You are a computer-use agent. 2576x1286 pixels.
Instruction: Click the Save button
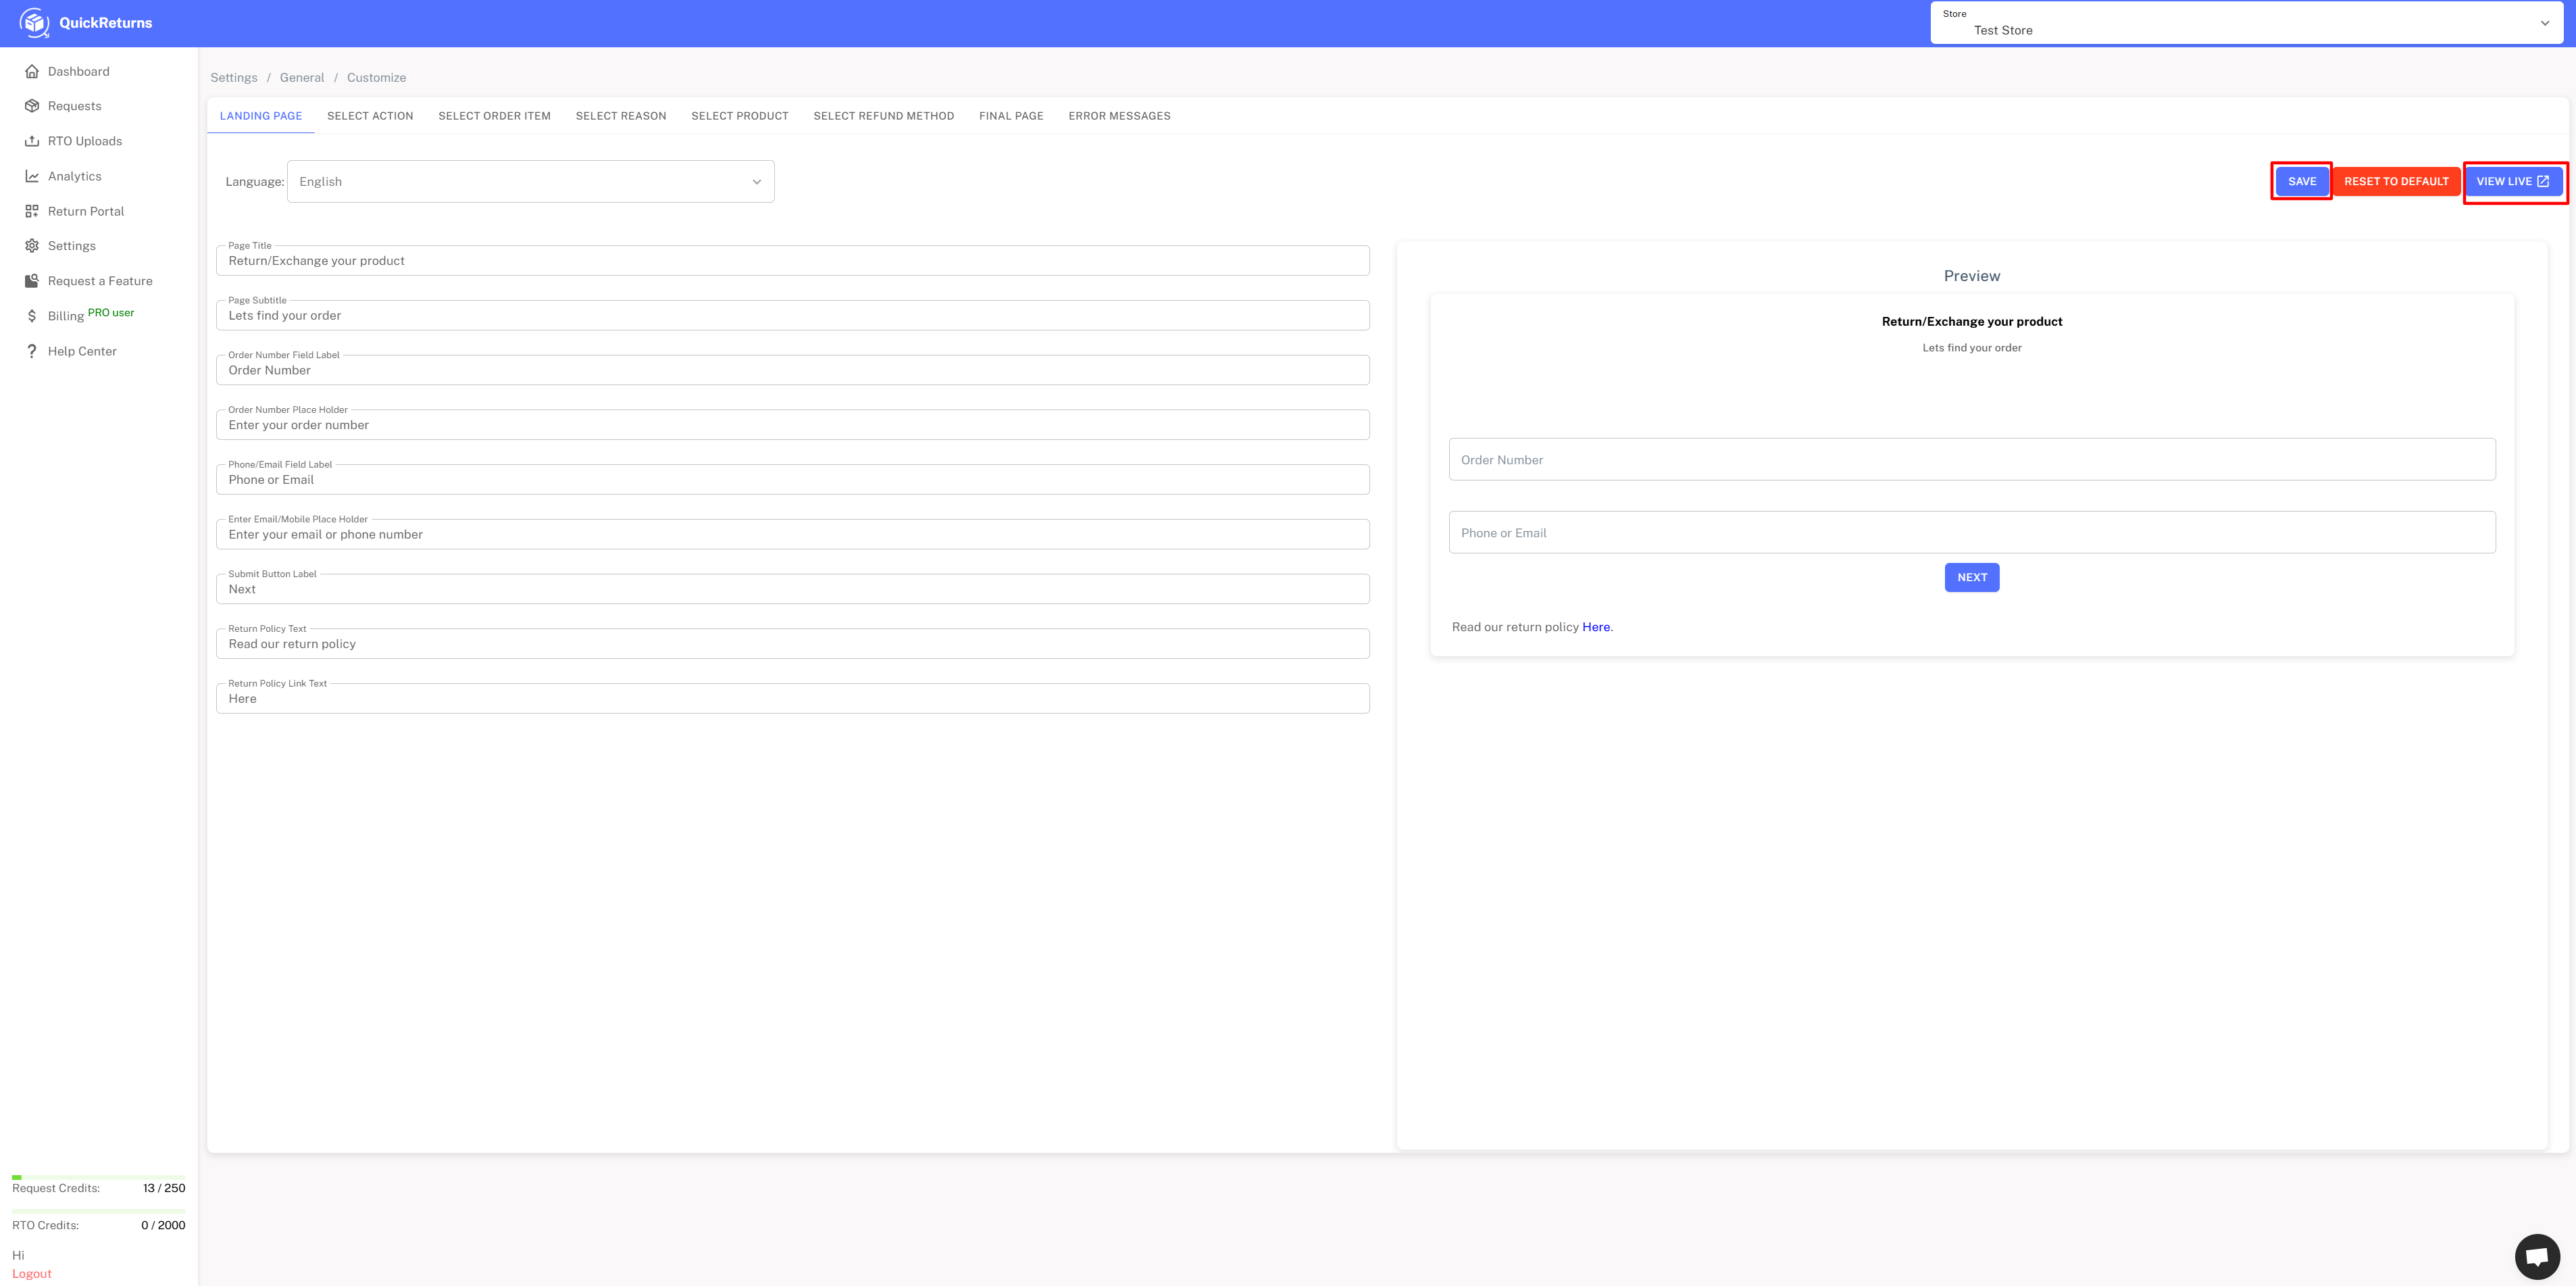click(x=2302, y=181)
